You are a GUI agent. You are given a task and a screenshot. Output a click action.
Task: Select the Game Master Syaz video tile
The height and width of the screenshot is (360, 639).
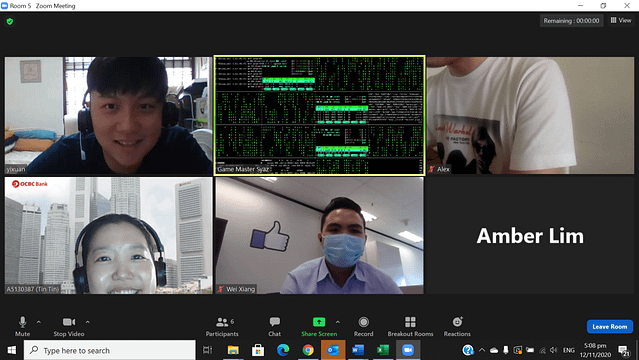320,115
